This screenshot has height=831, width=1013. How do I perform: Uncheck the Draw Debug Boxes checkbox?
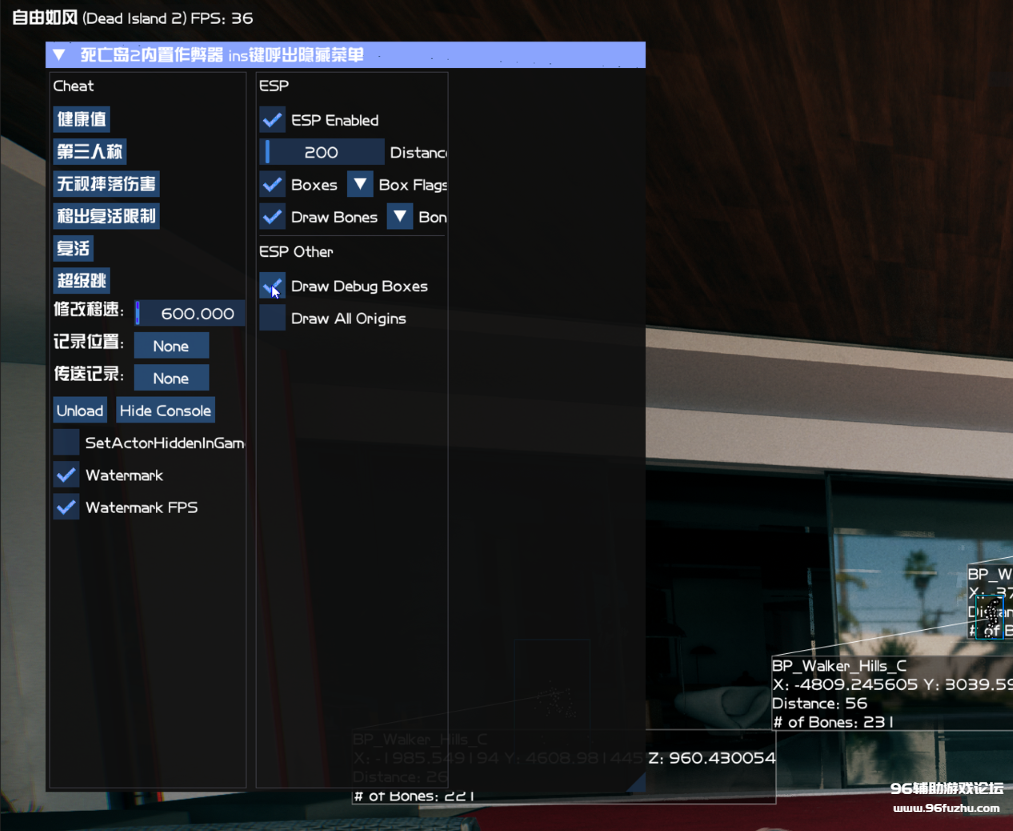272,286
